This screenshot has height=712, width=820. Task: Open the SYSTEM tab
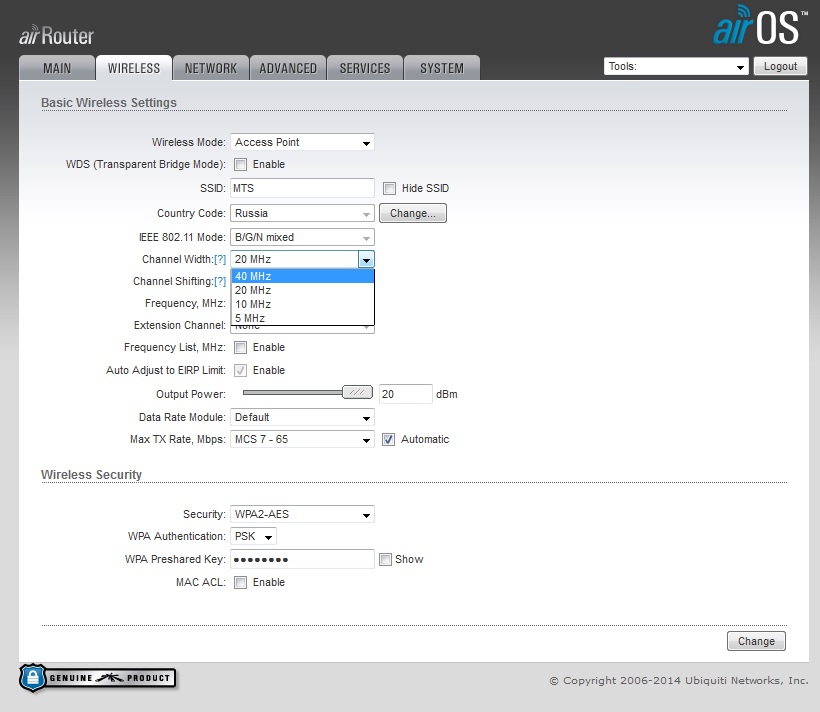tap(441, 68)
